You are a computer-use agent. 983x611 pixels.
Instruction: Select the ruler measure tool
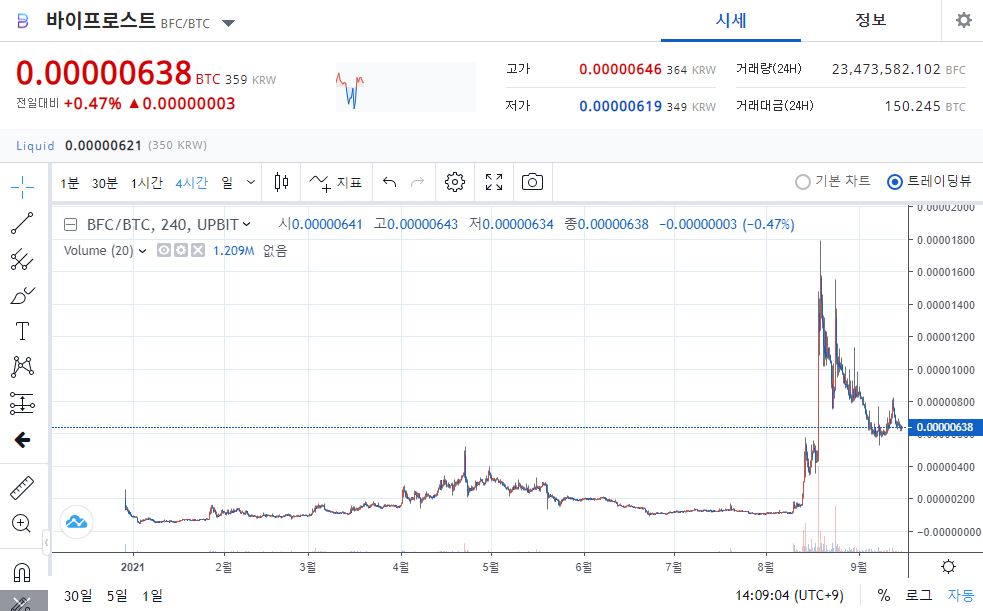coord(23,488)
